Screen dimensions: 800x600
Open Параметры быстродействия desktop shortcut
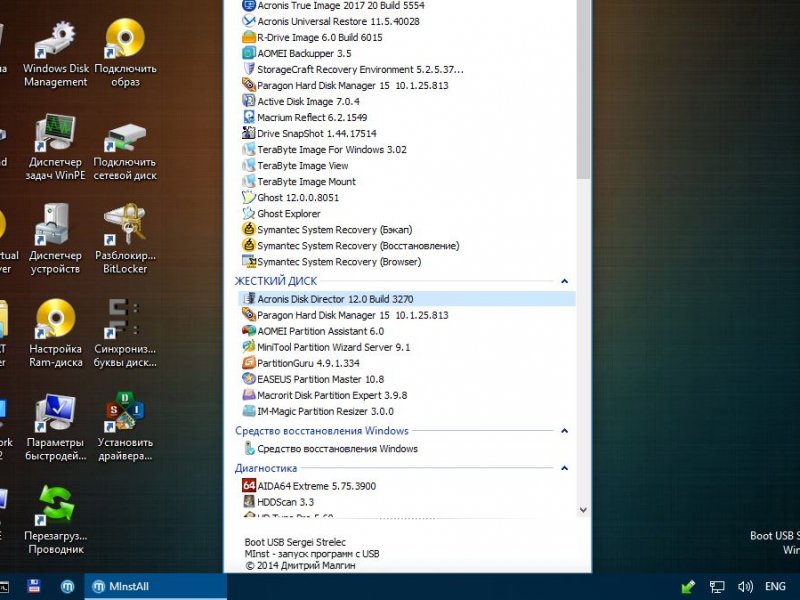(x=56, y=428)
